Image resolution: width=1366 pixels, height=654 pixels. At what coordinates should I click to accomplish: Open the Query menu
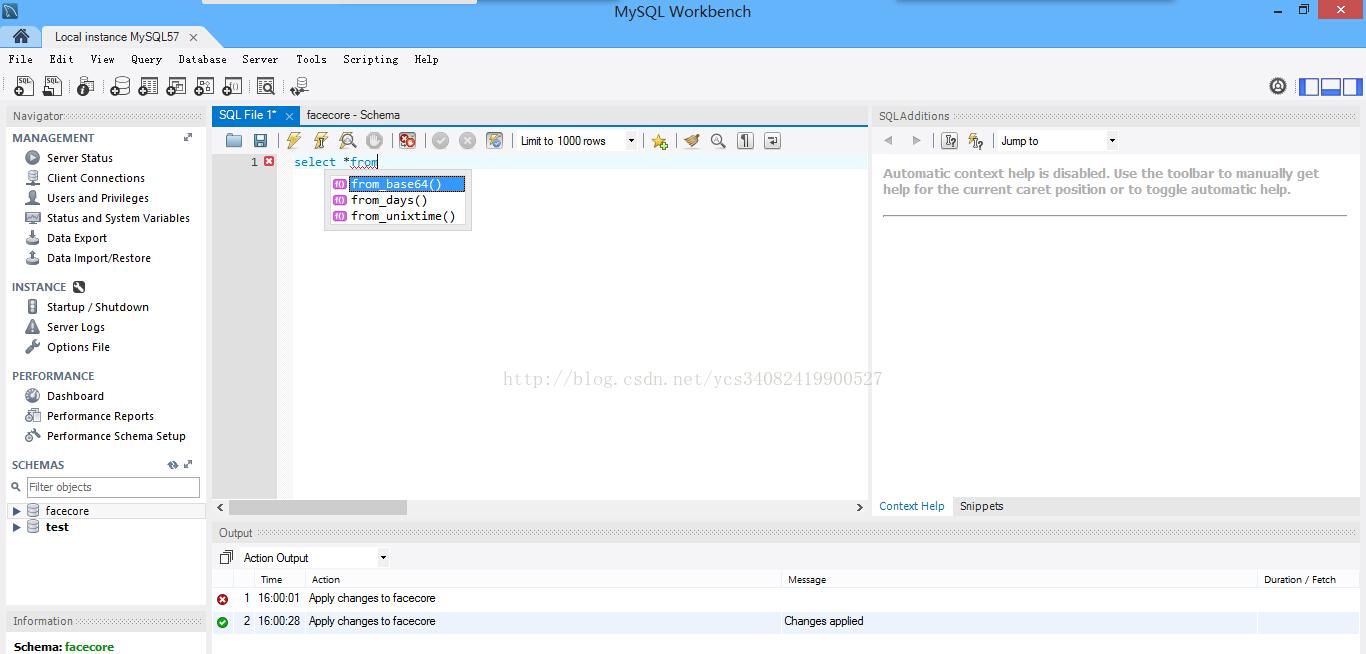[146, 59]
